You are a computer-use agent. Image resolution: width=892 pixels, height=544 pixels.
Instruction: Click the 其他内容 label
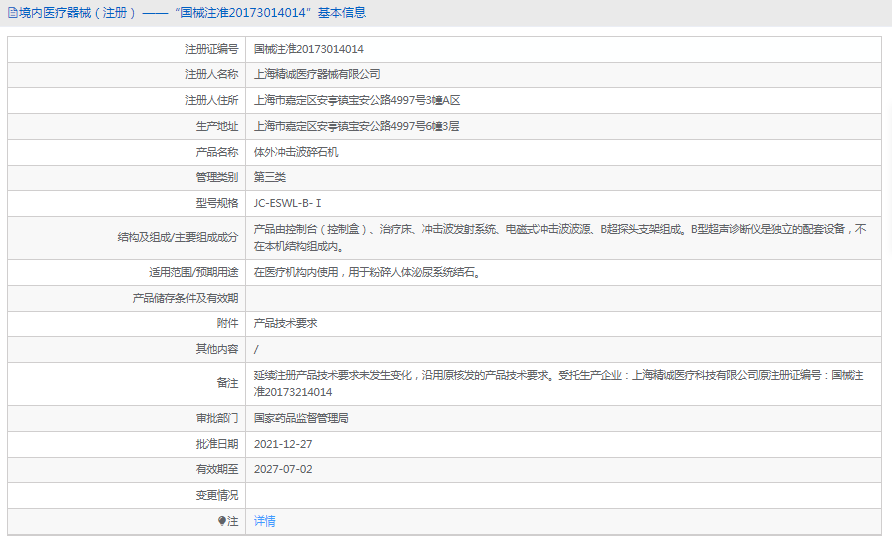point(217,348)
